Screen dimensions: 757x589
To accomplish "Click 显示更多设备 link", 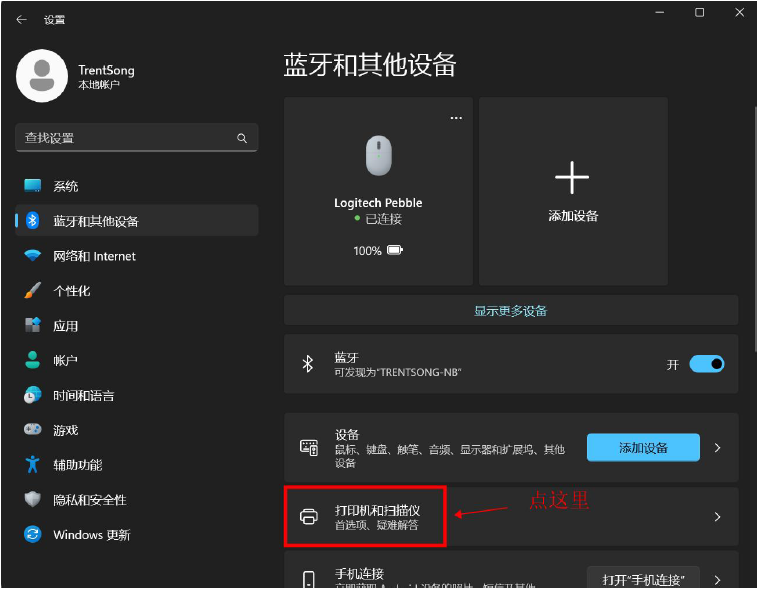I will point(510,311).
